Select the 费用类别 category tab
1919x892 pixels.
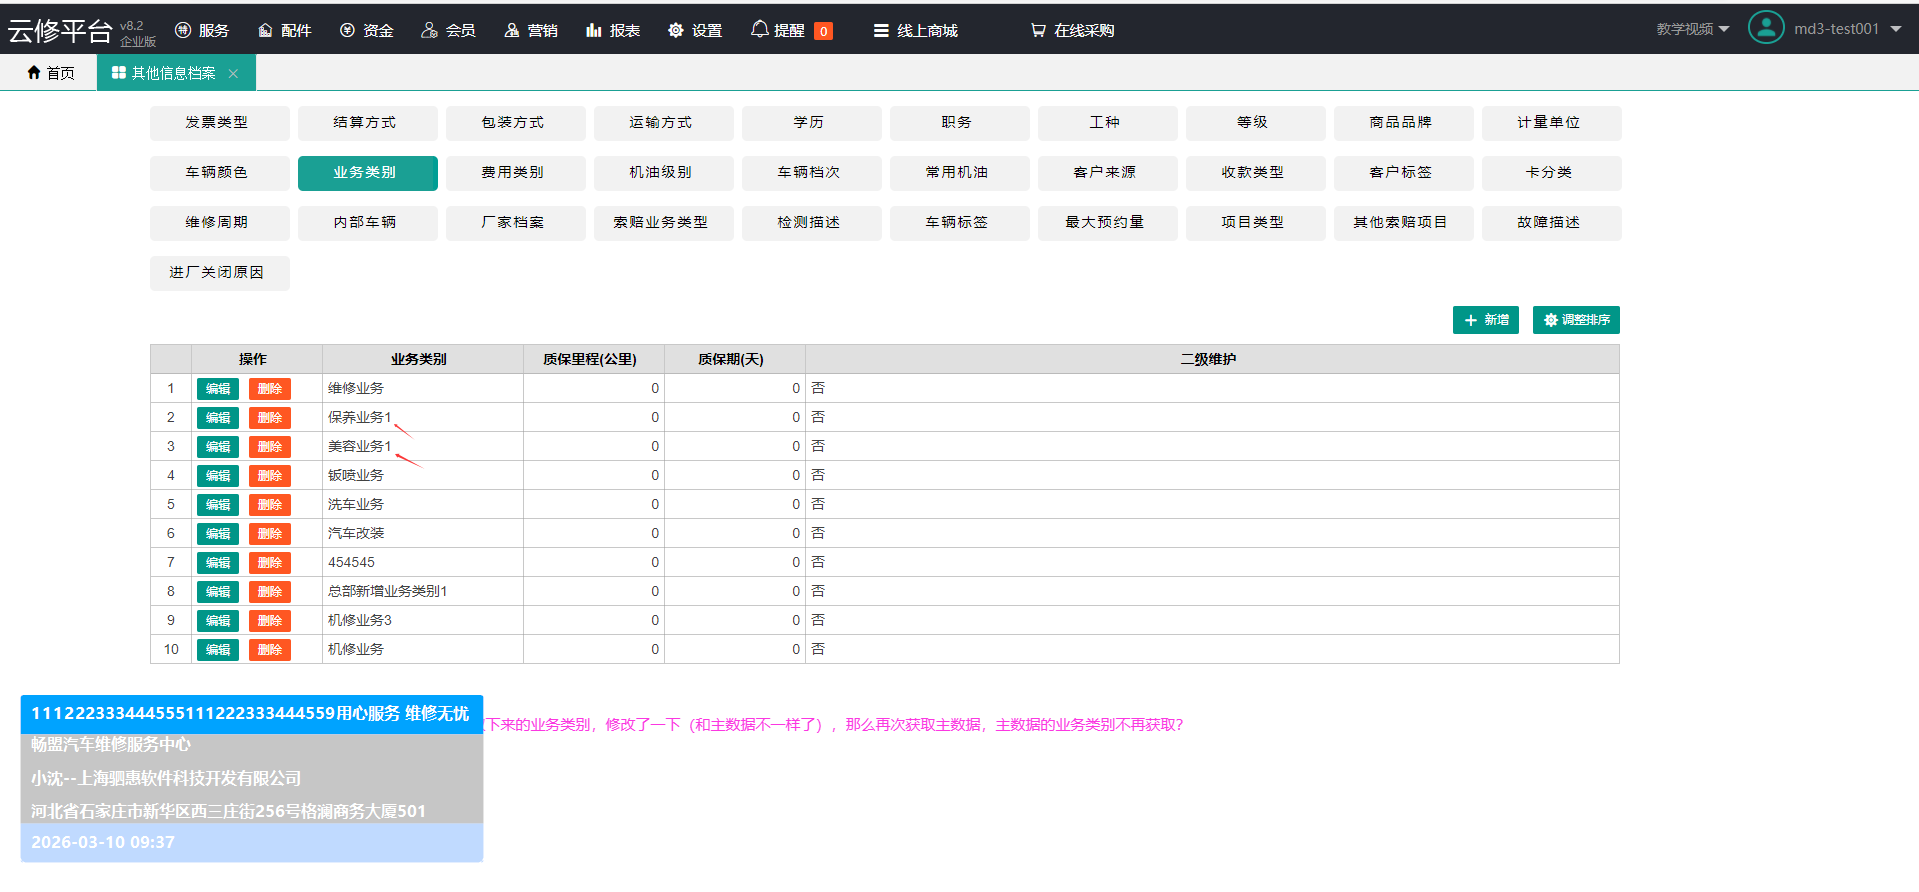click(512, 173)
